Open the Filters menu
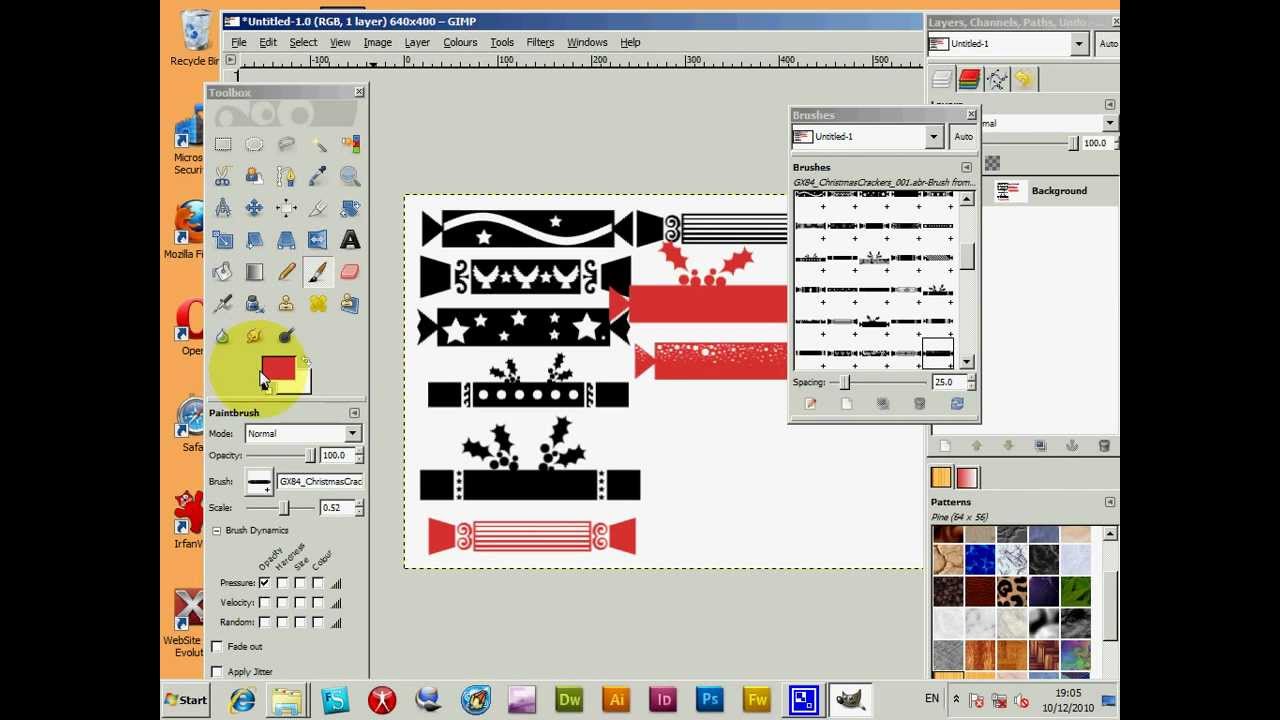This screenshot has height=720, width=1280. (x=540, y=42)
